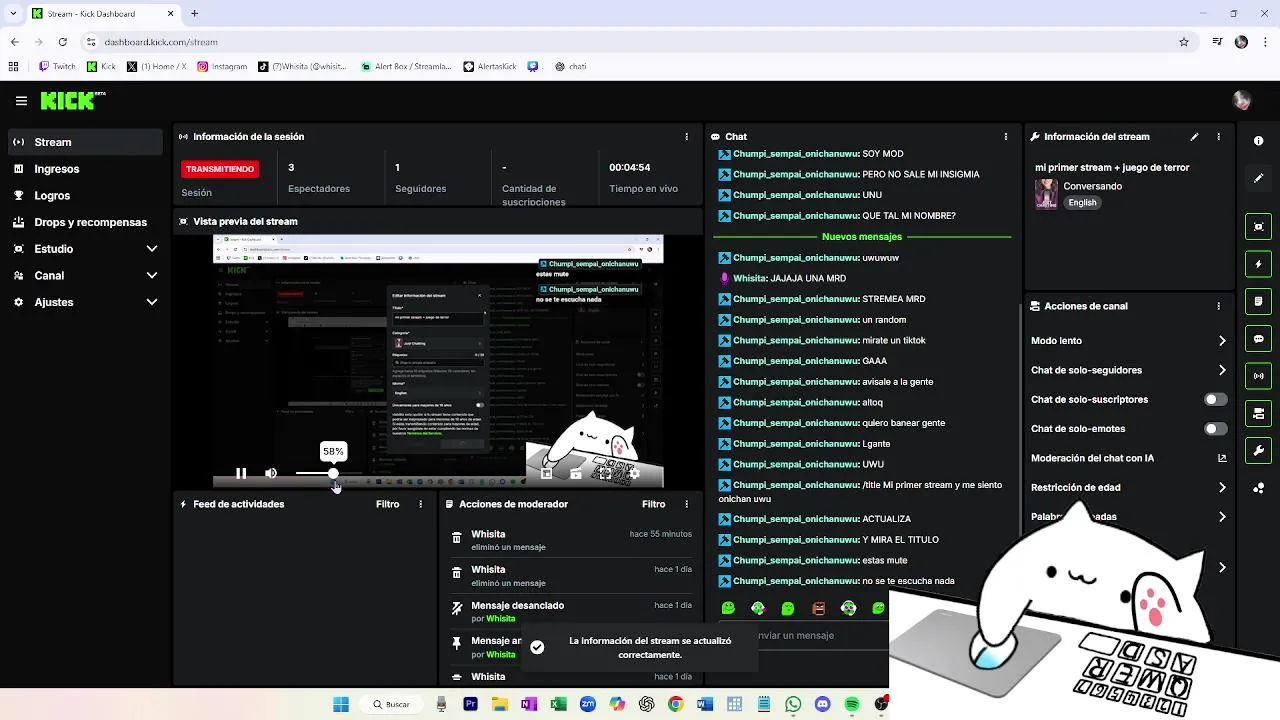Open the Instagram bookmark
1280x720 pixels.
222,67
